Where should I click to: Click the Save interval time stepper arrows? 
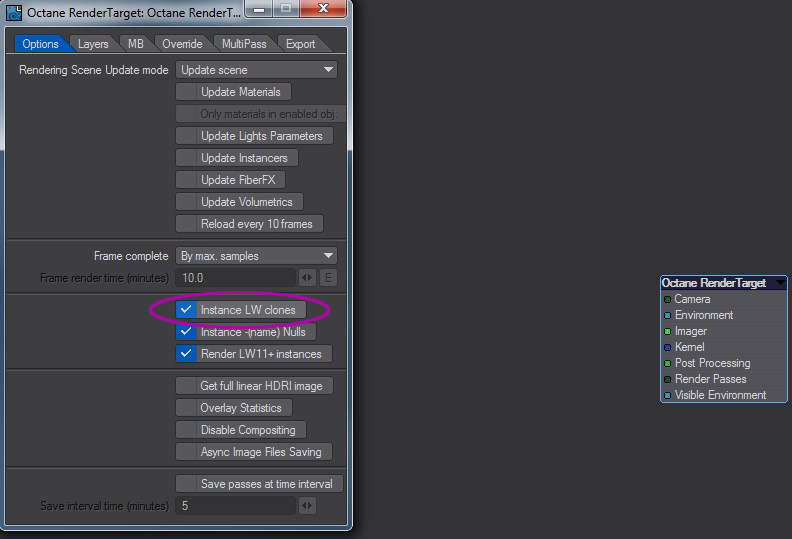click(307, 506)
